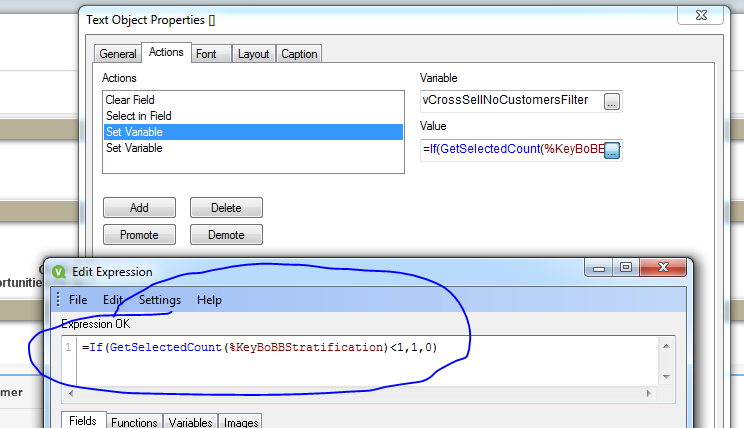Select the highlighted Set Variable action
Viewport: 744px width, 428px height.
point(253,132)
